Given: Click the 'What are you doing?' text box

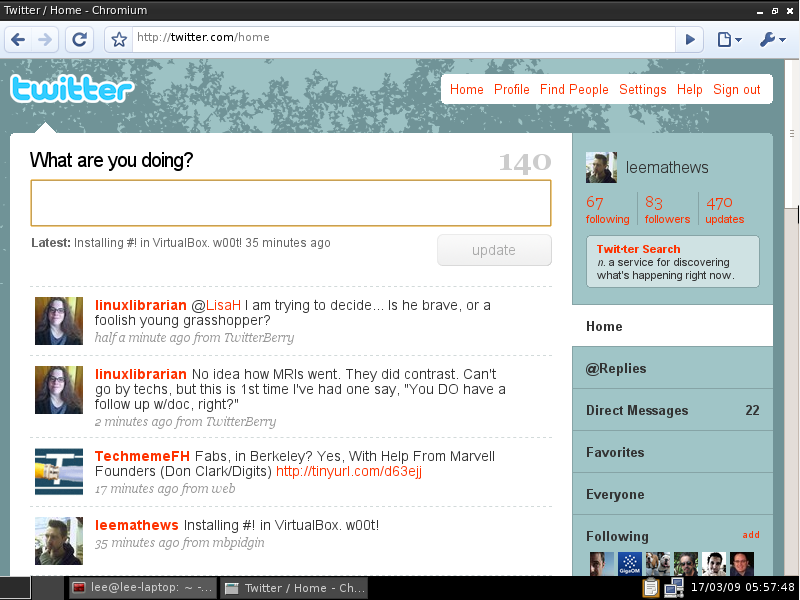Looking at the screenshot, I should pyautogui.click(x=291, y=203).
